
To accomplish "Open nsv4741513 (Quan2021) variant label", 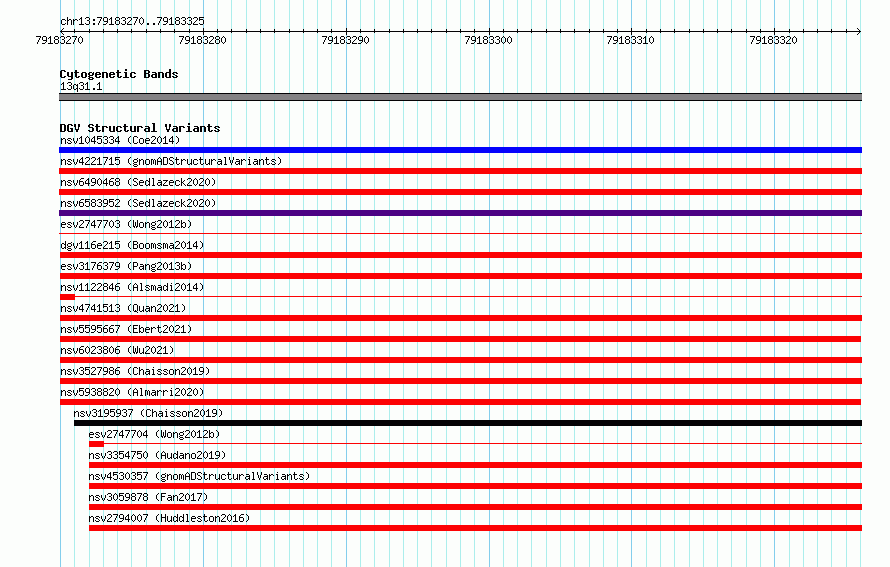I will [x=123, y=308].
